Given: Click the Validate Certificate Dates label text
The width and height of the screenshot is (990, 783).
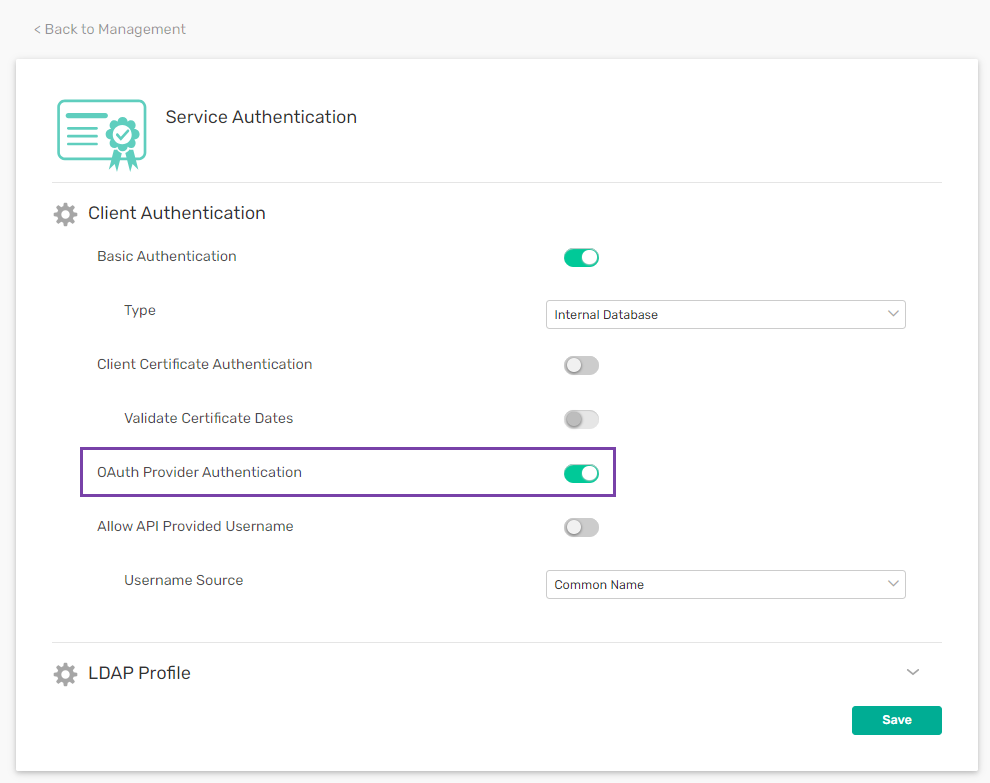Looking at the screenshot, I should pyautogui.click(x=209, y=419).
